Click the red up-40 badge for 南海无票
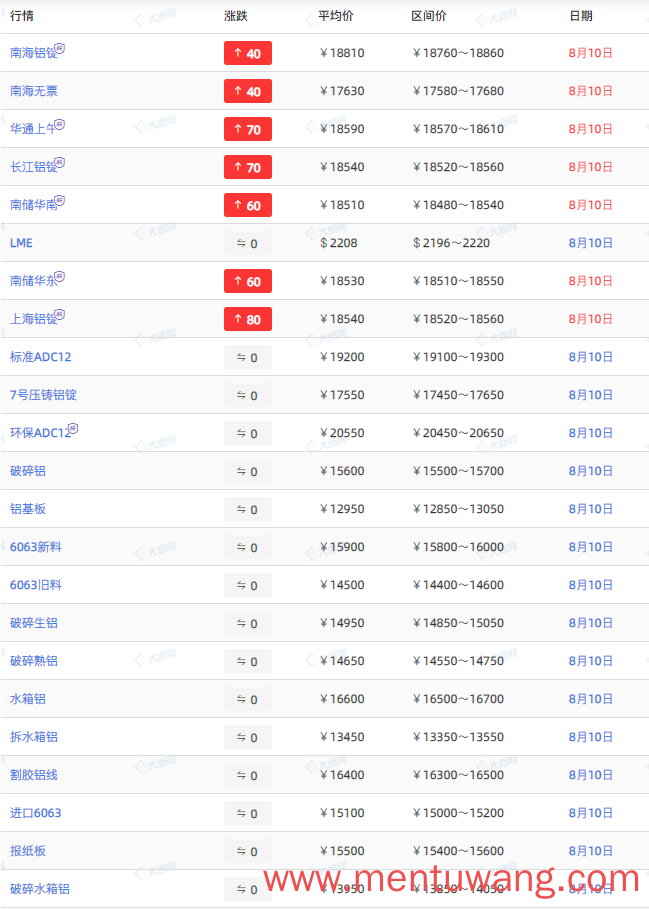Viewport: 649px width, 909px height. [x=248, y=91]
